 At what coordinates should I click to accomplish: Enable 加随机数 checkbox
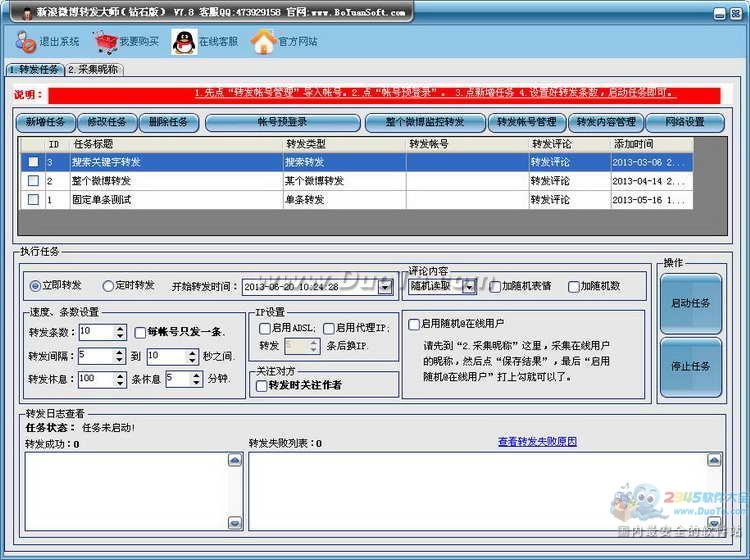click(x=574, y=286)
